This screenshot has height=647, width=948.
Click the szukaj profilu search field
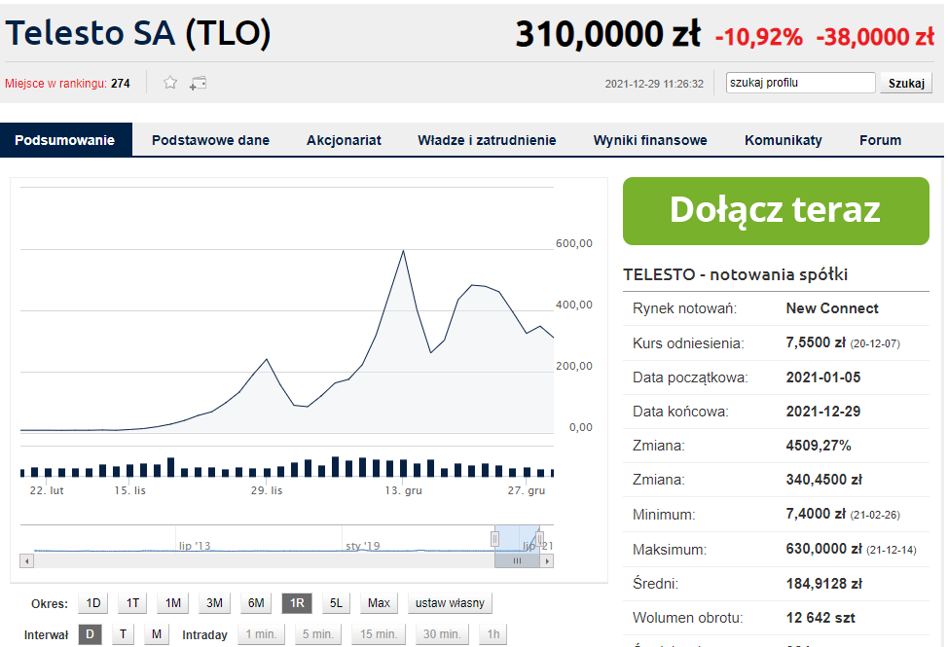(800, 83)
